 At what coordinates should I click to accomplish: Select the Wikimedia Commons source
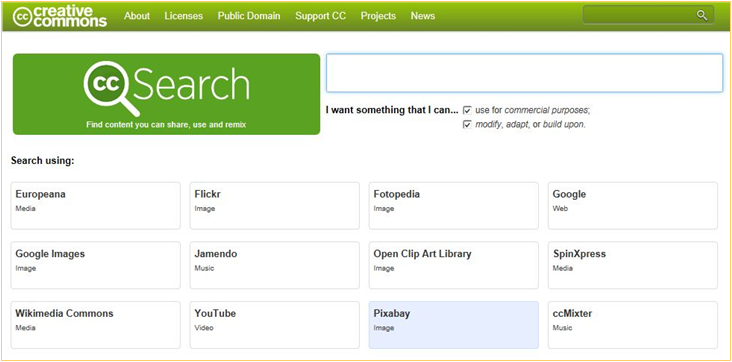(96, 325)
